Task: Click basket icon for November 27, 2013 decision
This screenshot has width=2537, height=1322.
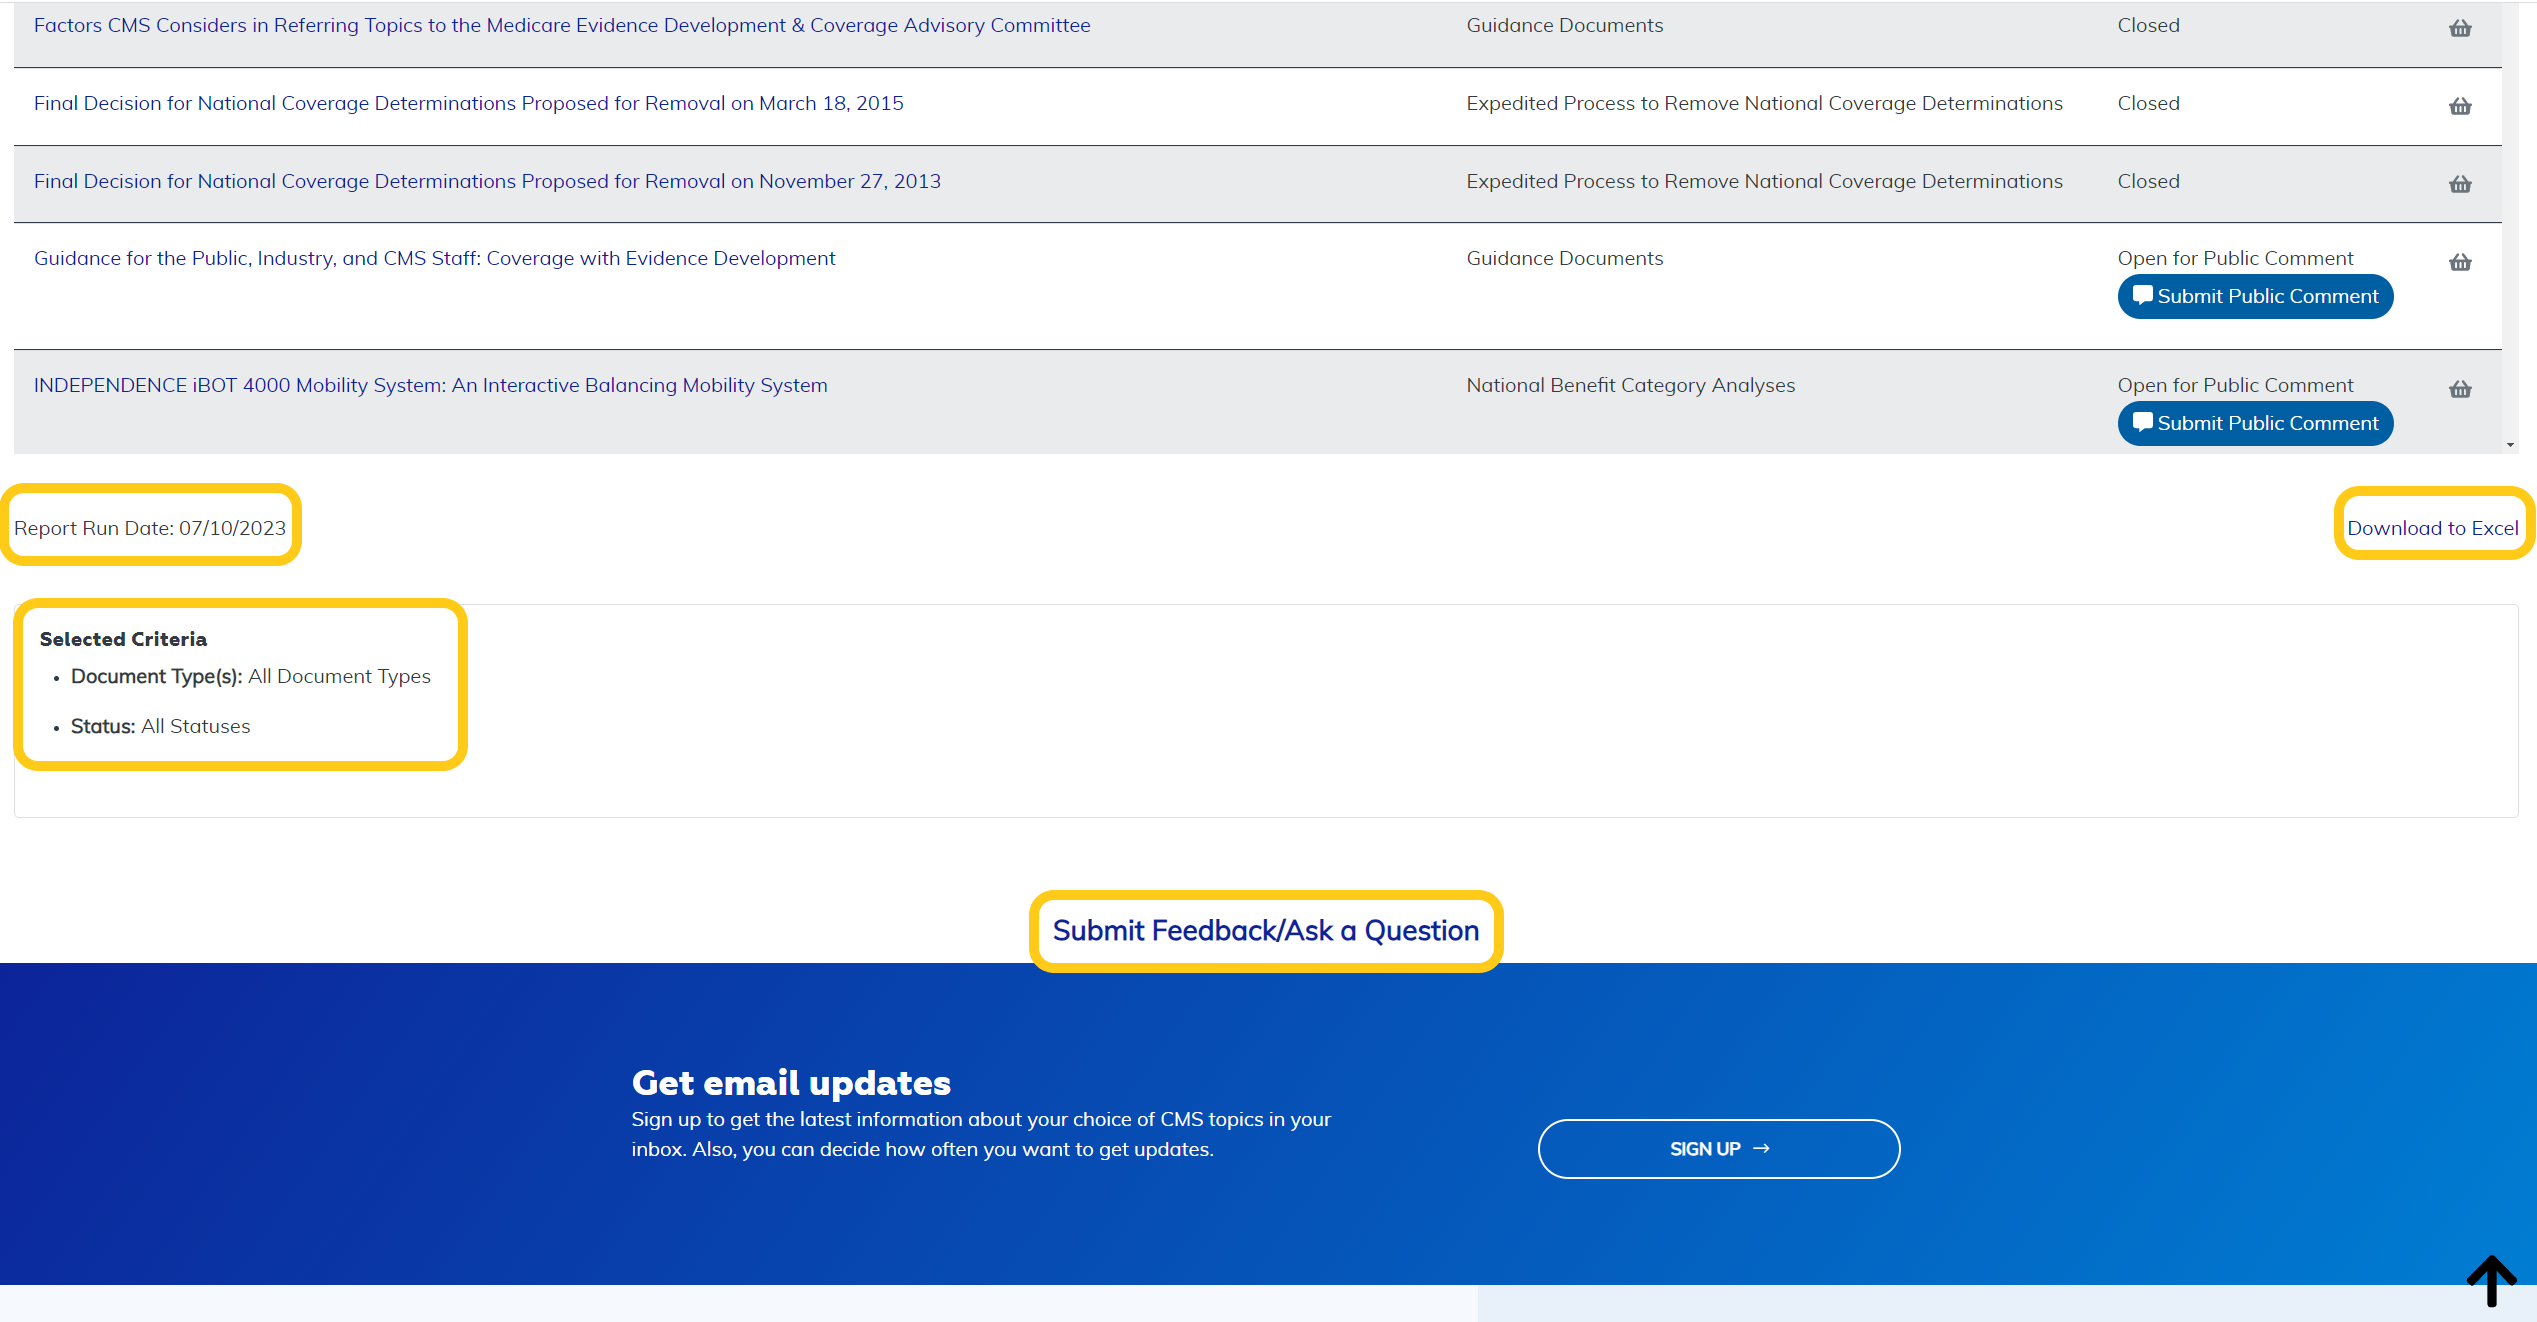Action: (x=2460, y=184)
